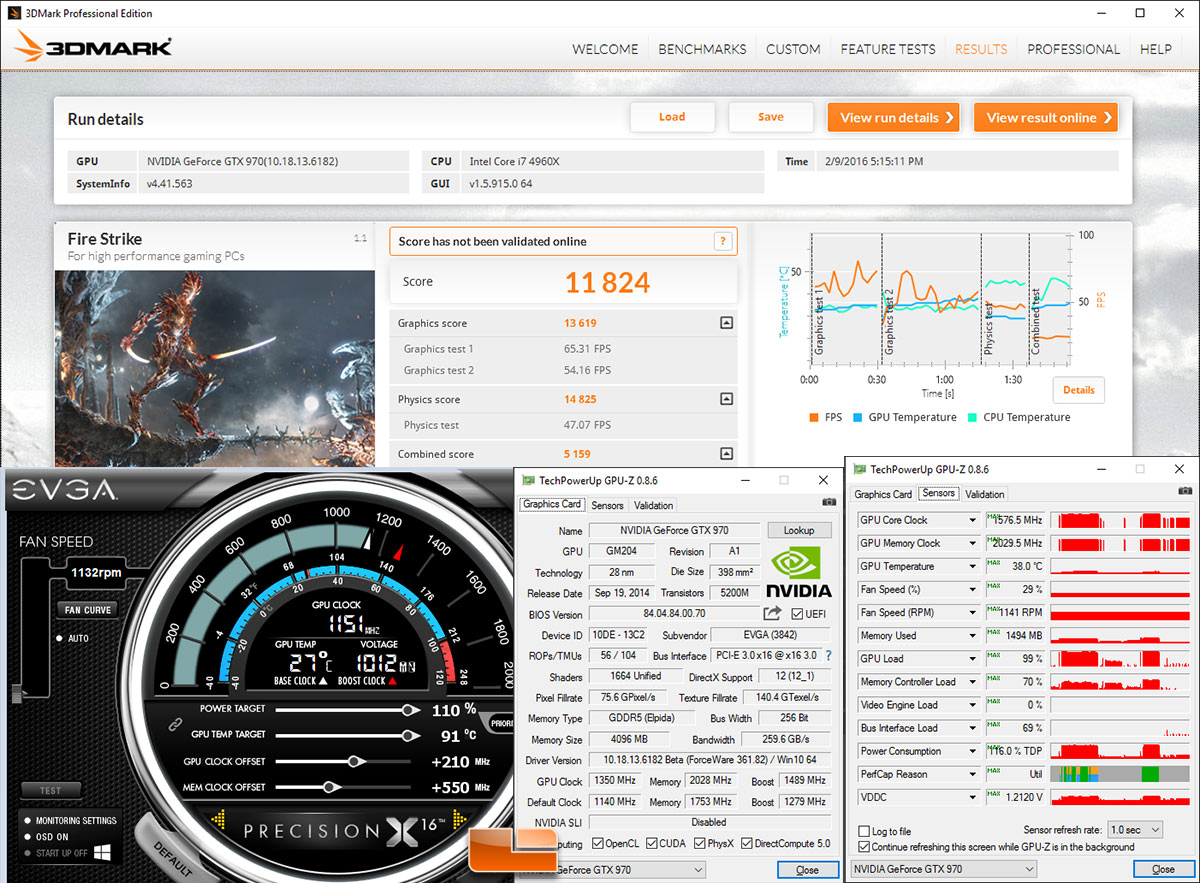
Task: Click the chain link icon beside Power Target
Action: (x=173, y=722)
